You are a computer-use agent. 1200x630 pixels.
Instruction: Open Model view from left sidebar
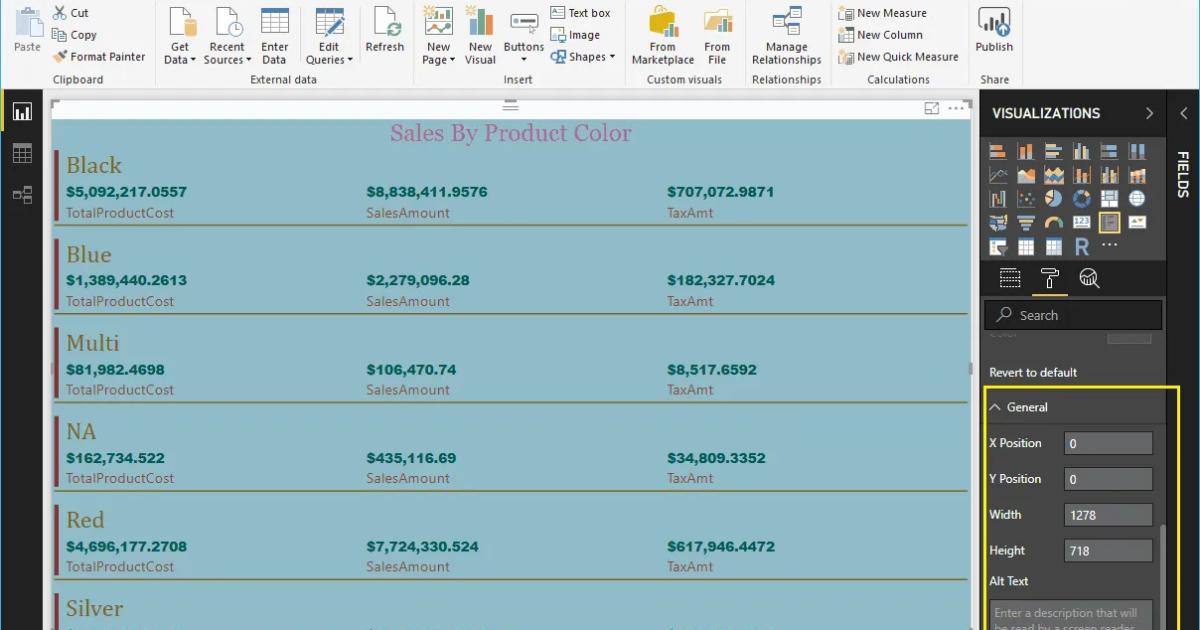[22, 195]
